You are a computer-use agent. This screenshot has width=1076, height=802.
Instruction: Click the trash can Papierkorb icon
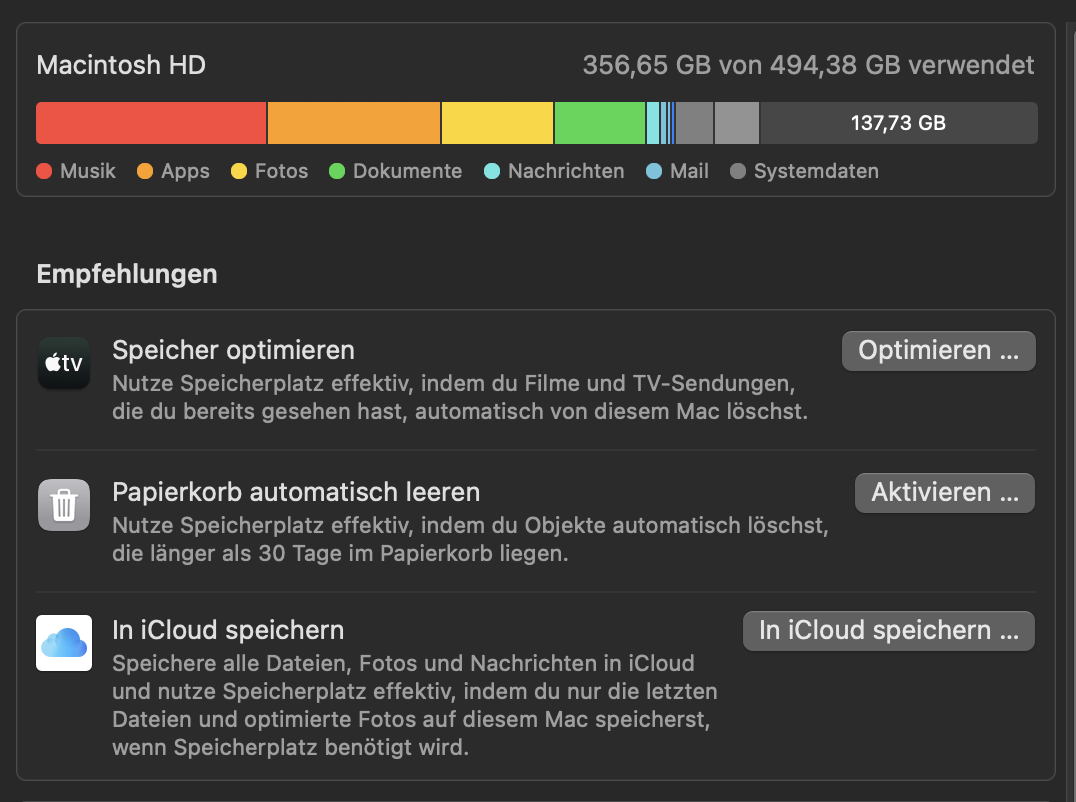(64, 505)
